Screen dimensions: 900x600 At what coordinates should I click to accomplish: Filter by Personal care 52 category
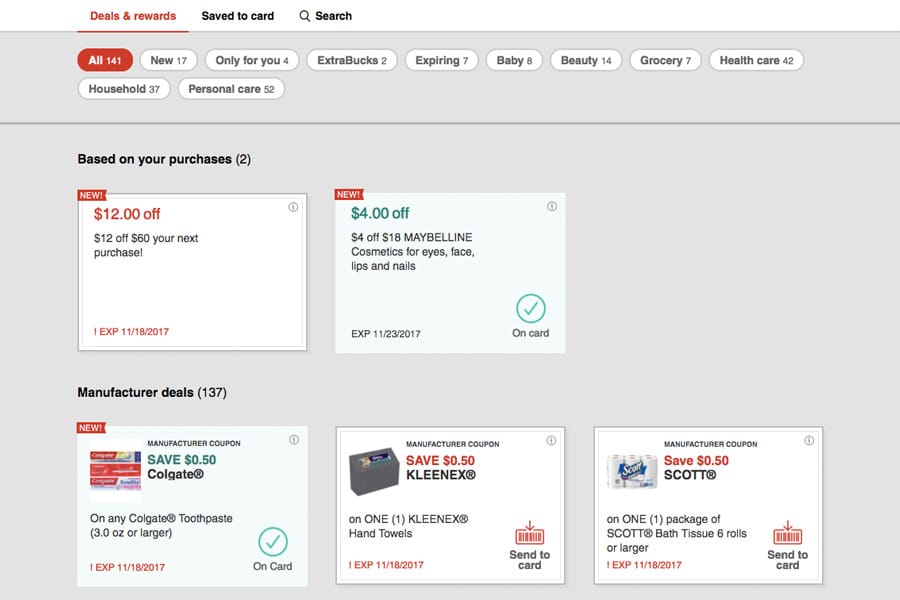point(231,89)
